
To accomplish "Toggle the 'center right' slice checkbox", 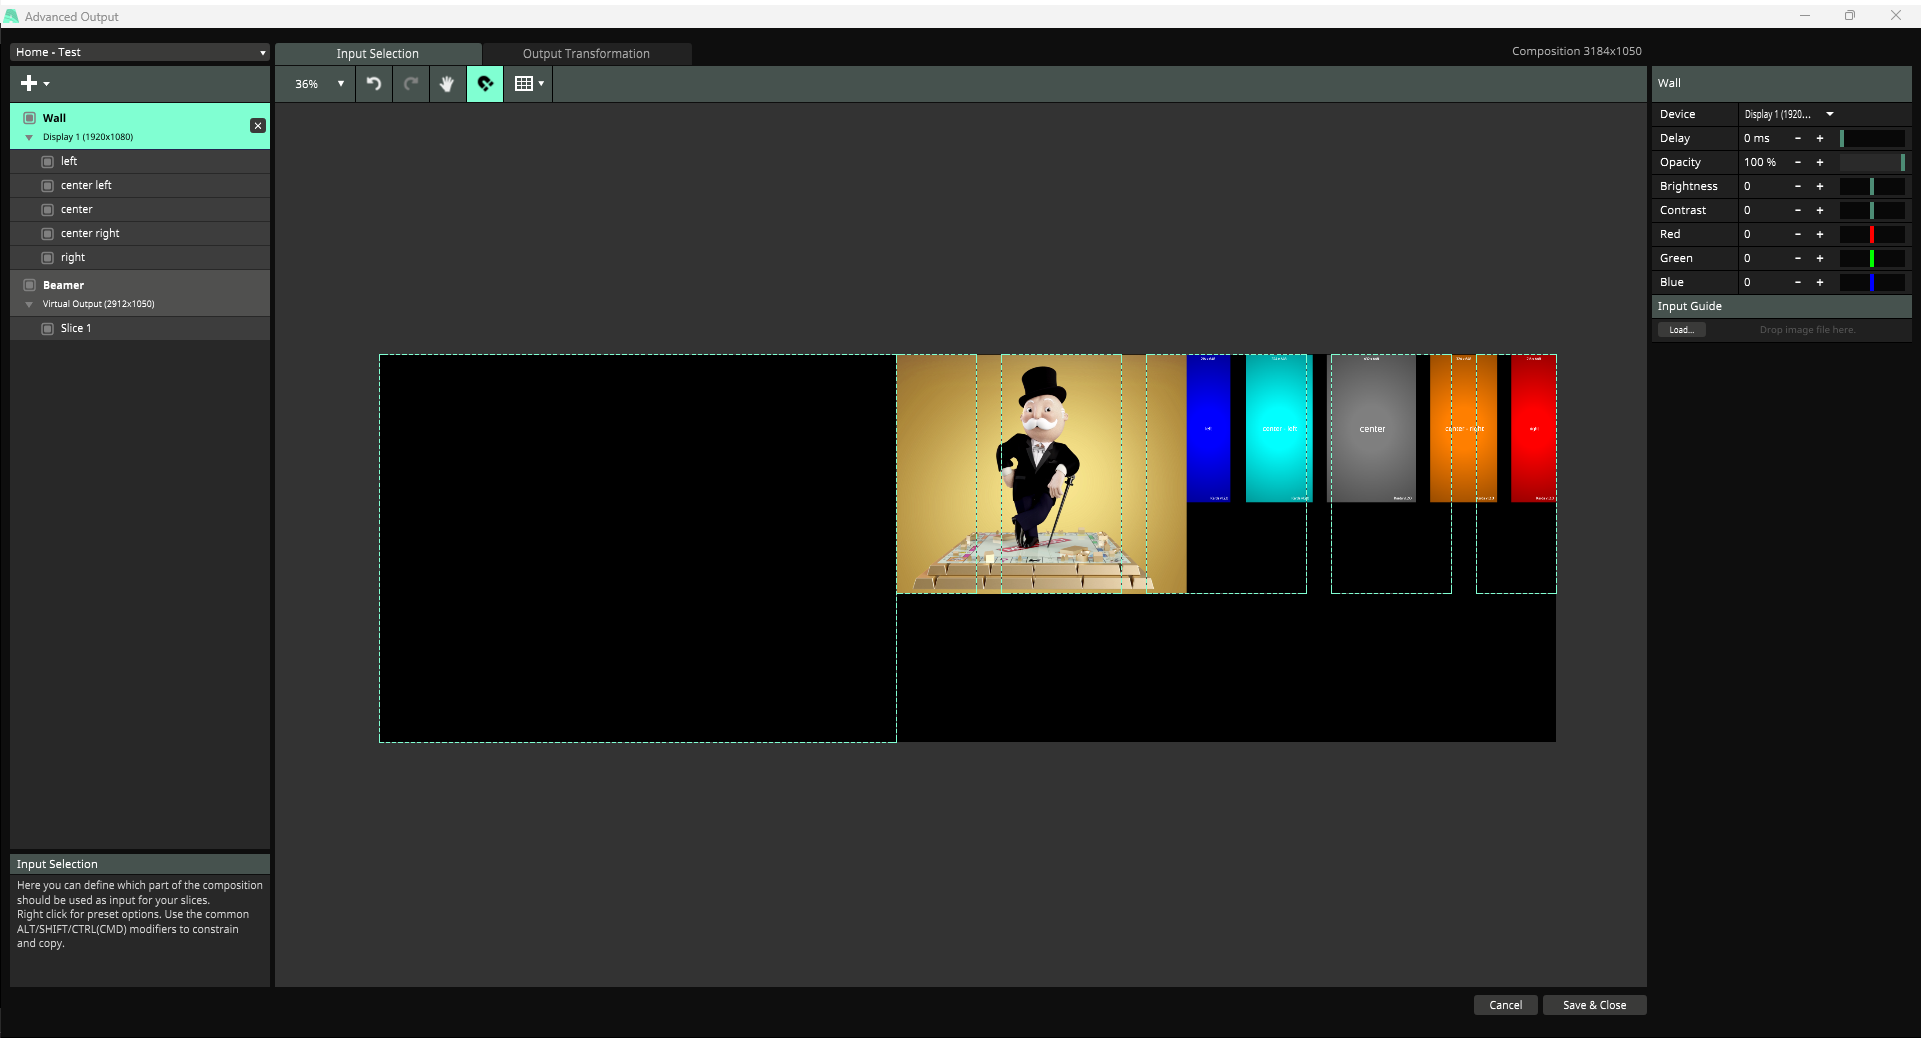I will tap(47, 234).
